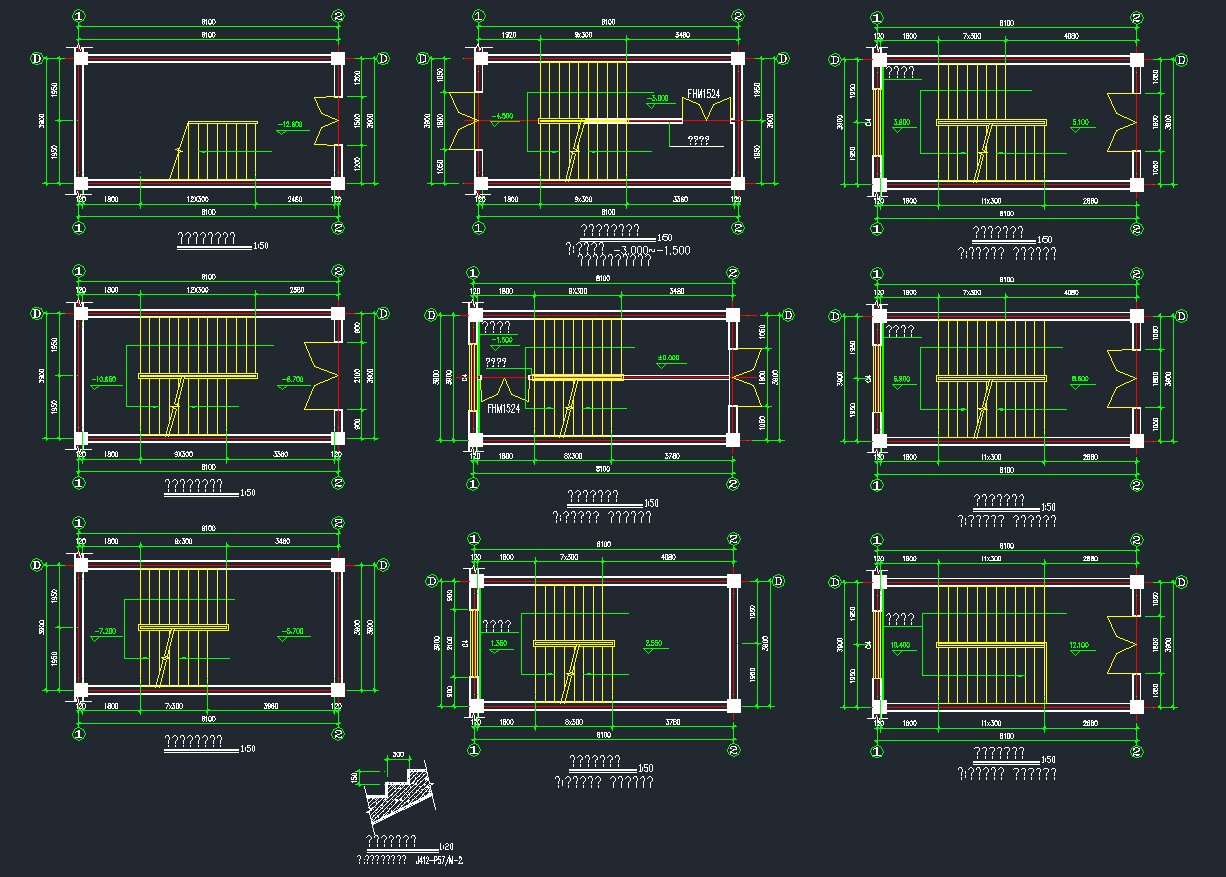Viewport: 1226px width, 877px height.
Task: Click door symbol right of -12.600 elevation
Action: pyautogui.click(x=326, y=121)
